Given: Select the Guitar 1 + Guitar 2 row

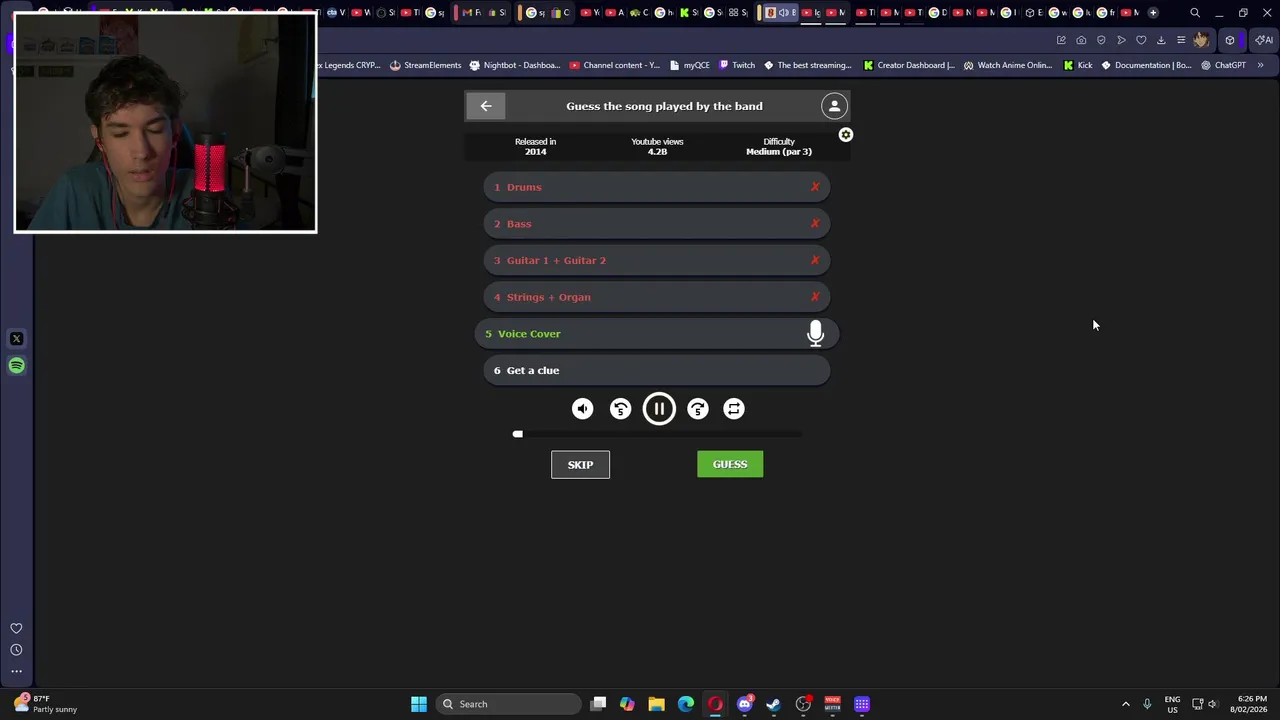Looking at the screenshot, I should [657, 260].
